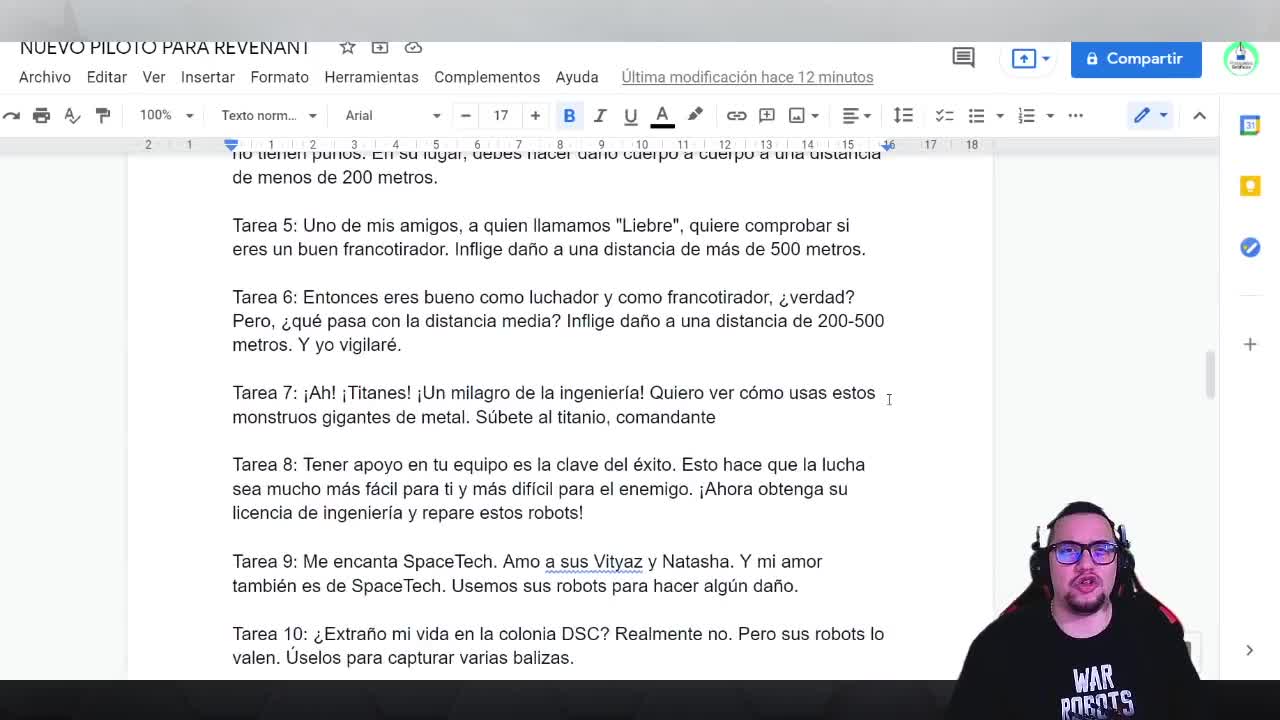Click the document title NUEVO PILOTO PARA REVENANT
Viewport: 1280px width, 720px height.
(x=164, y=48)
